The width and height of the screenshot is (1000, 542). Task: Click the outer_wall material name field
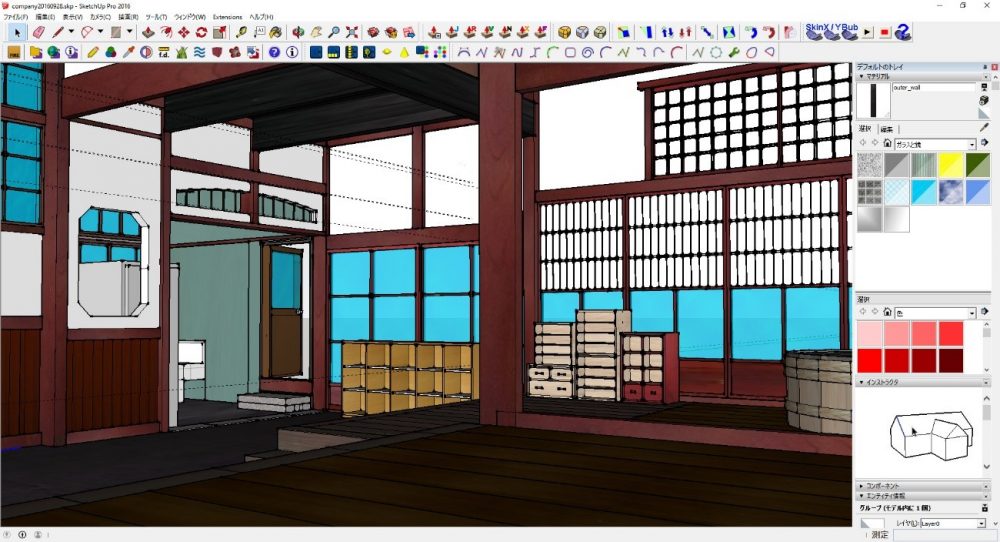tap(932, 88)
